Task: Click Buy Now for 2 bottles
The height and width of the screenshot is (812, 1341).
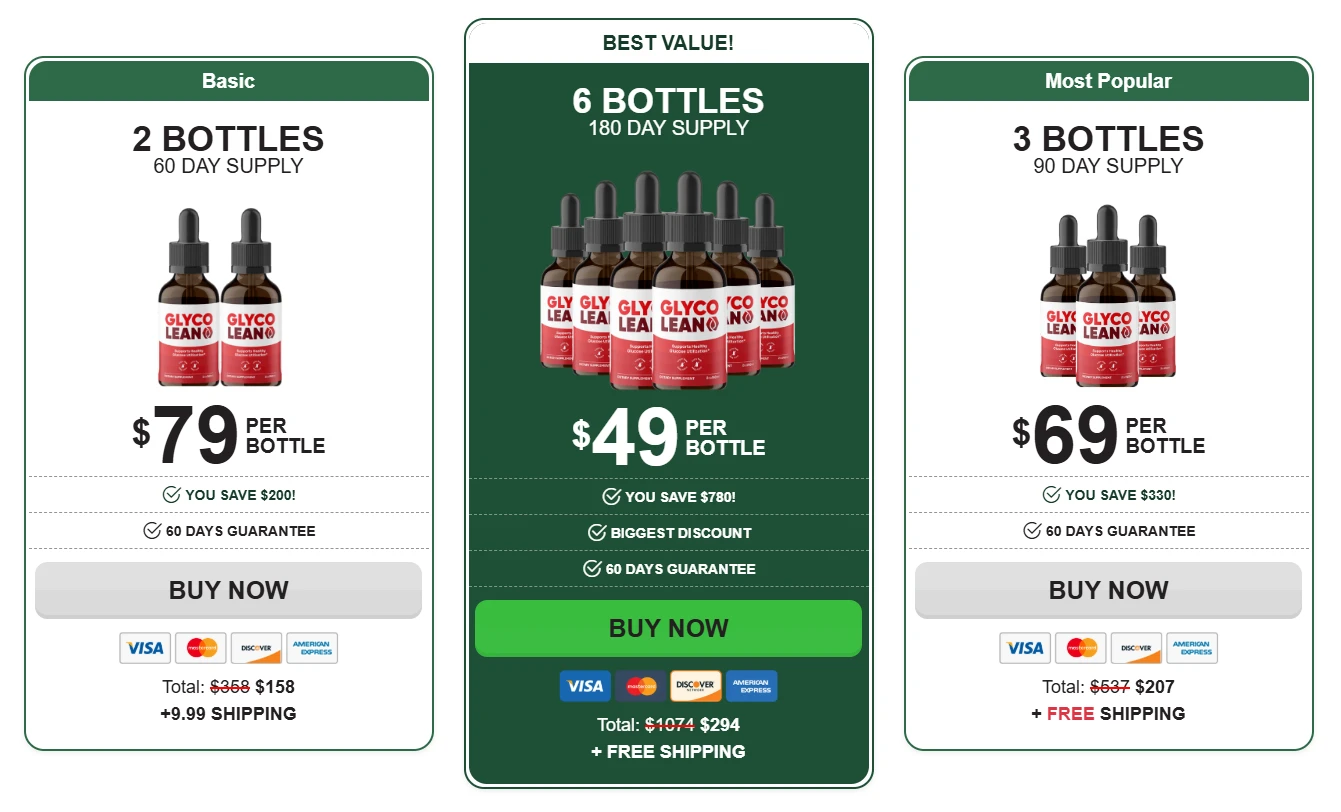Action: coord(228,590)
